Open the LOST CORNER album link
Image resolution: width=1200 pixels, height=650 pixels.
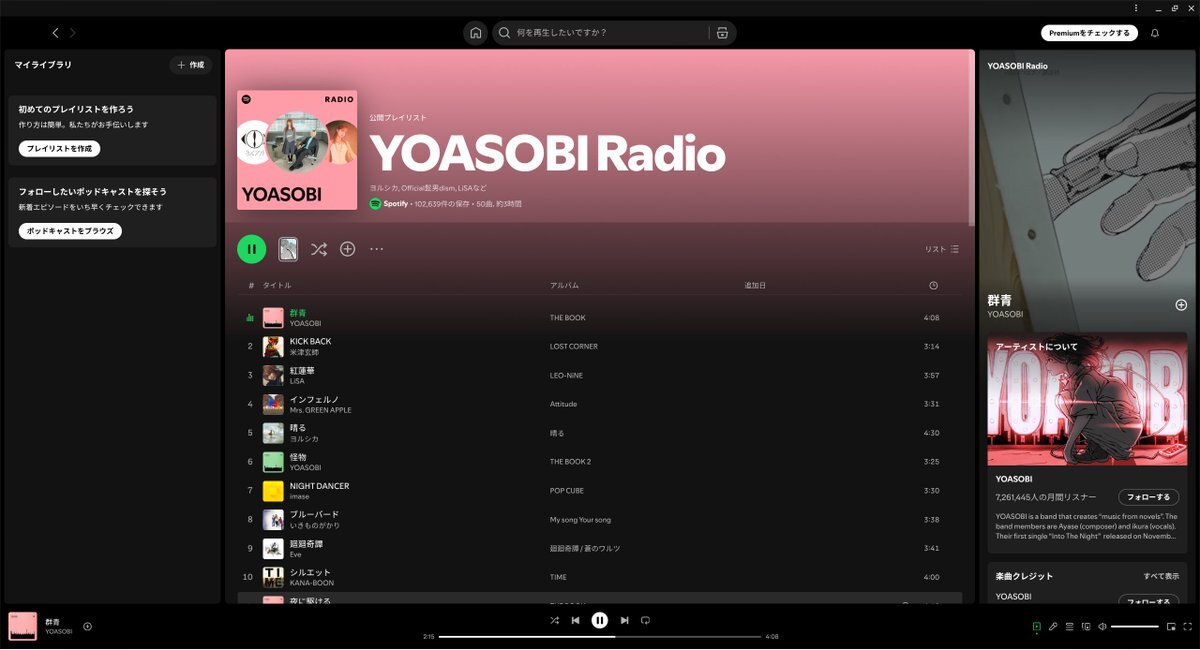574,346
